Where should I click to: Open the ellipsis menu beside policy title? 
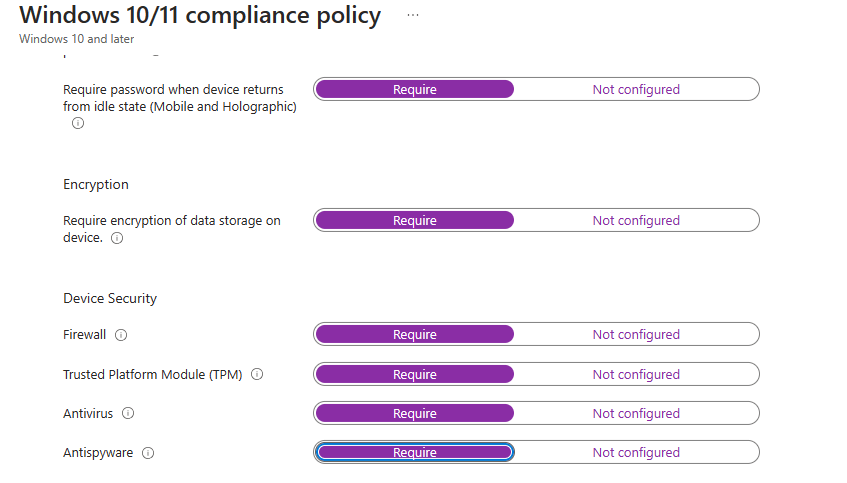pyautogui.click(x=413, y=16)
